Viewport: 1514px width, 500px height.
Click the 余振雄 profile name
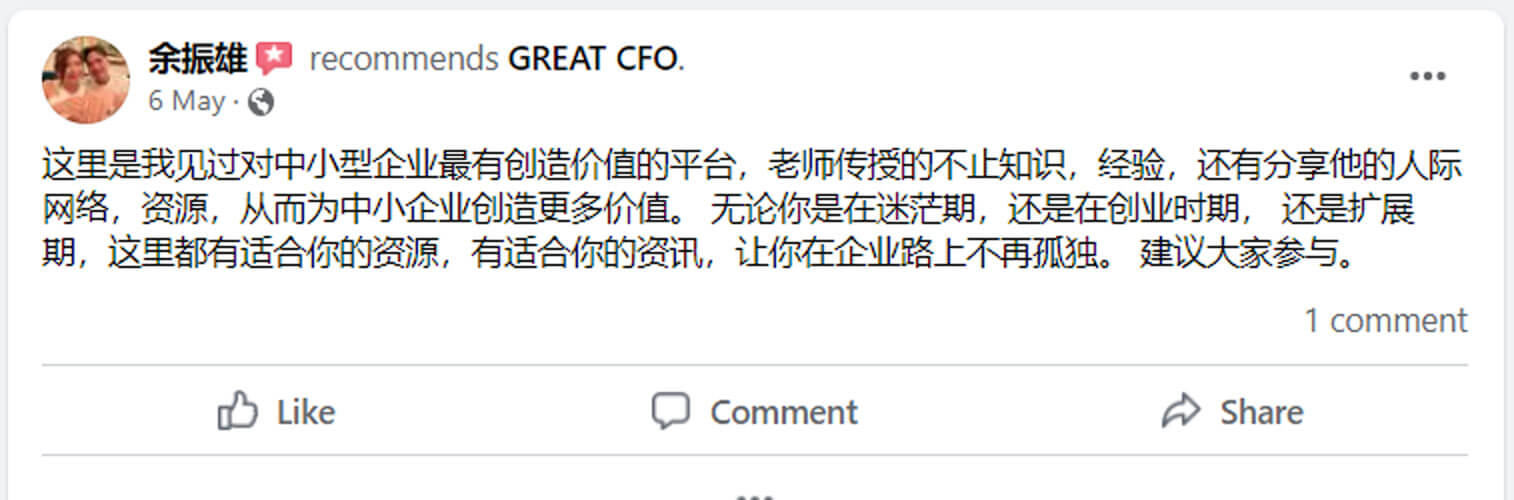pyautogui.click(x=197, y=59)
